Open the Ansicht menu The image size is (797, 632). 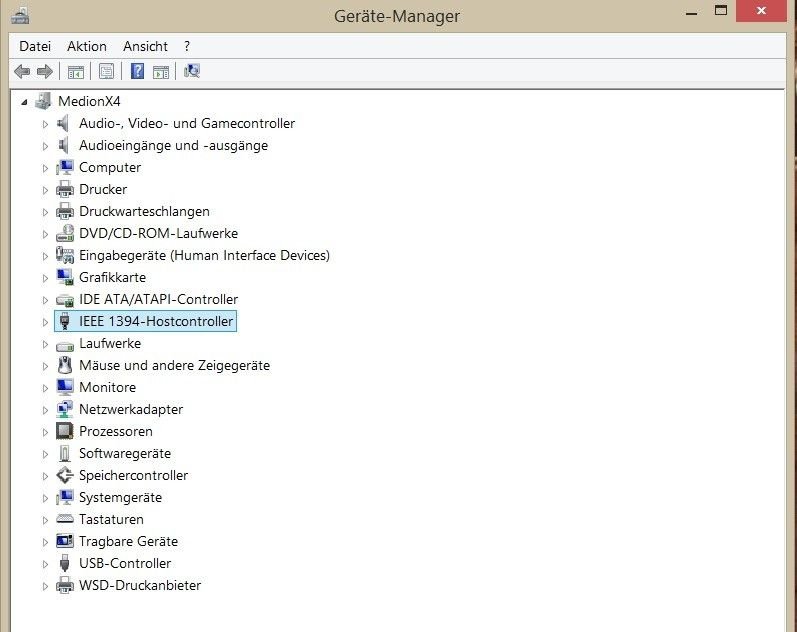tap(145, 46)
